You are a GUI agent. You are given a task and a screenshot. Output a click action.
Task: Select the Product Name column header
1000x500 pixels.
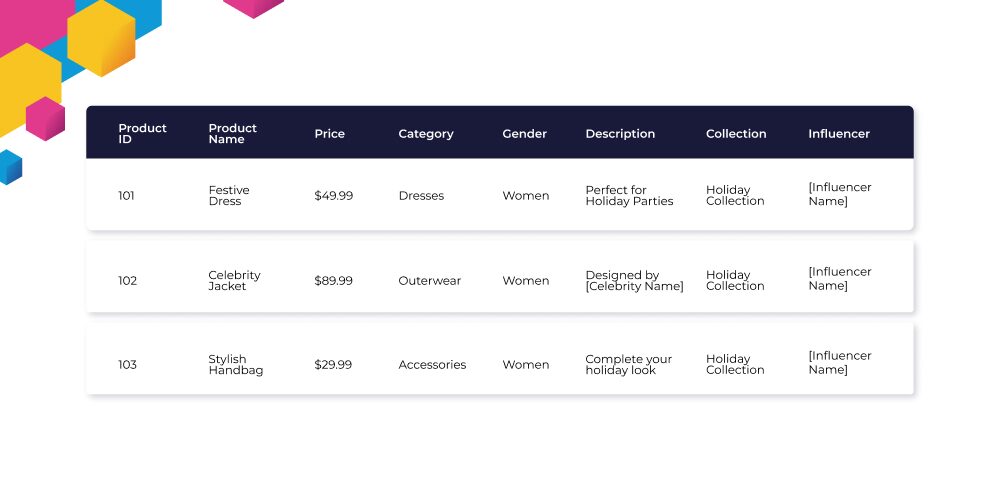(232, 133)
